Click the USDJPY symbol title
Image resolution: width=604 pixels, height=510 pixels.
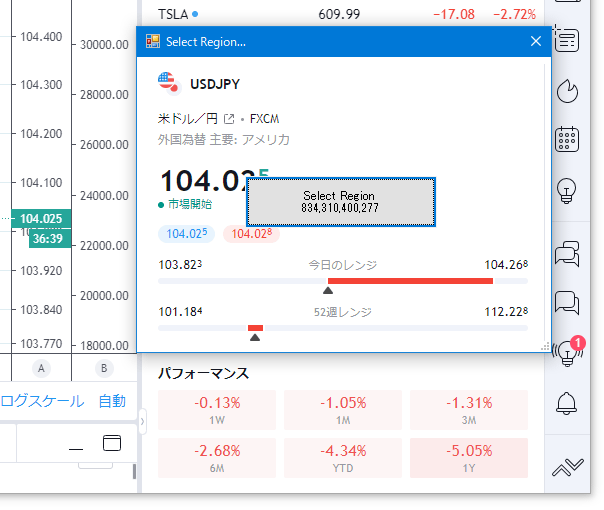pyautogui.click(x=215, y=84)
